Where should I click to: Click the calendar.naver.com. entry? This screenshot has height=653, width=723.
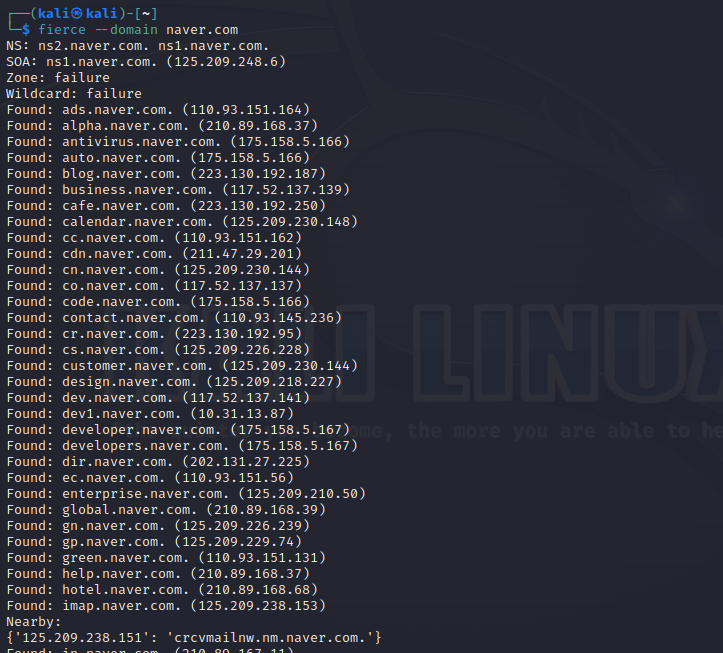(182, 222)
